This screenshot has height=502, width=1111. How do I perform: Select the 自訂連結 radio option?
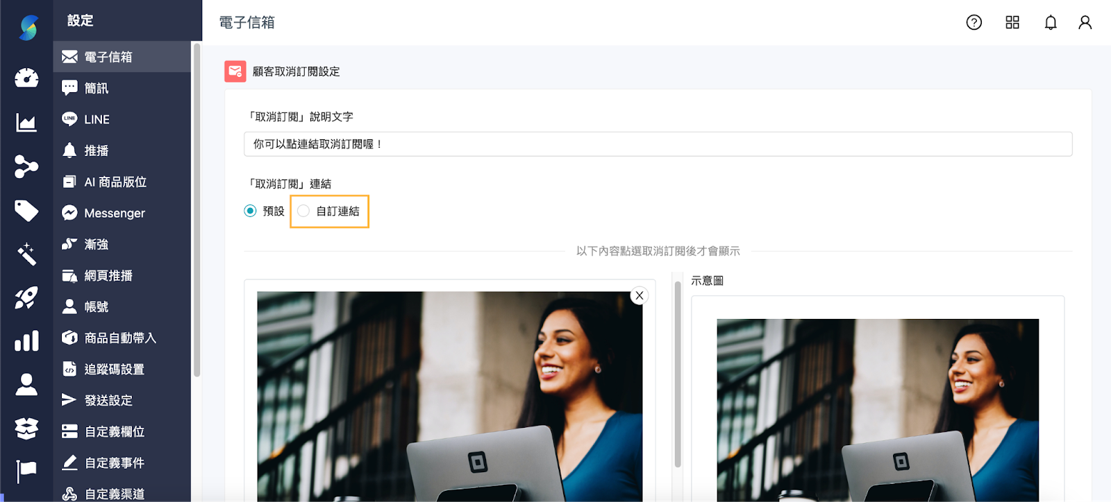pos(304,211)
